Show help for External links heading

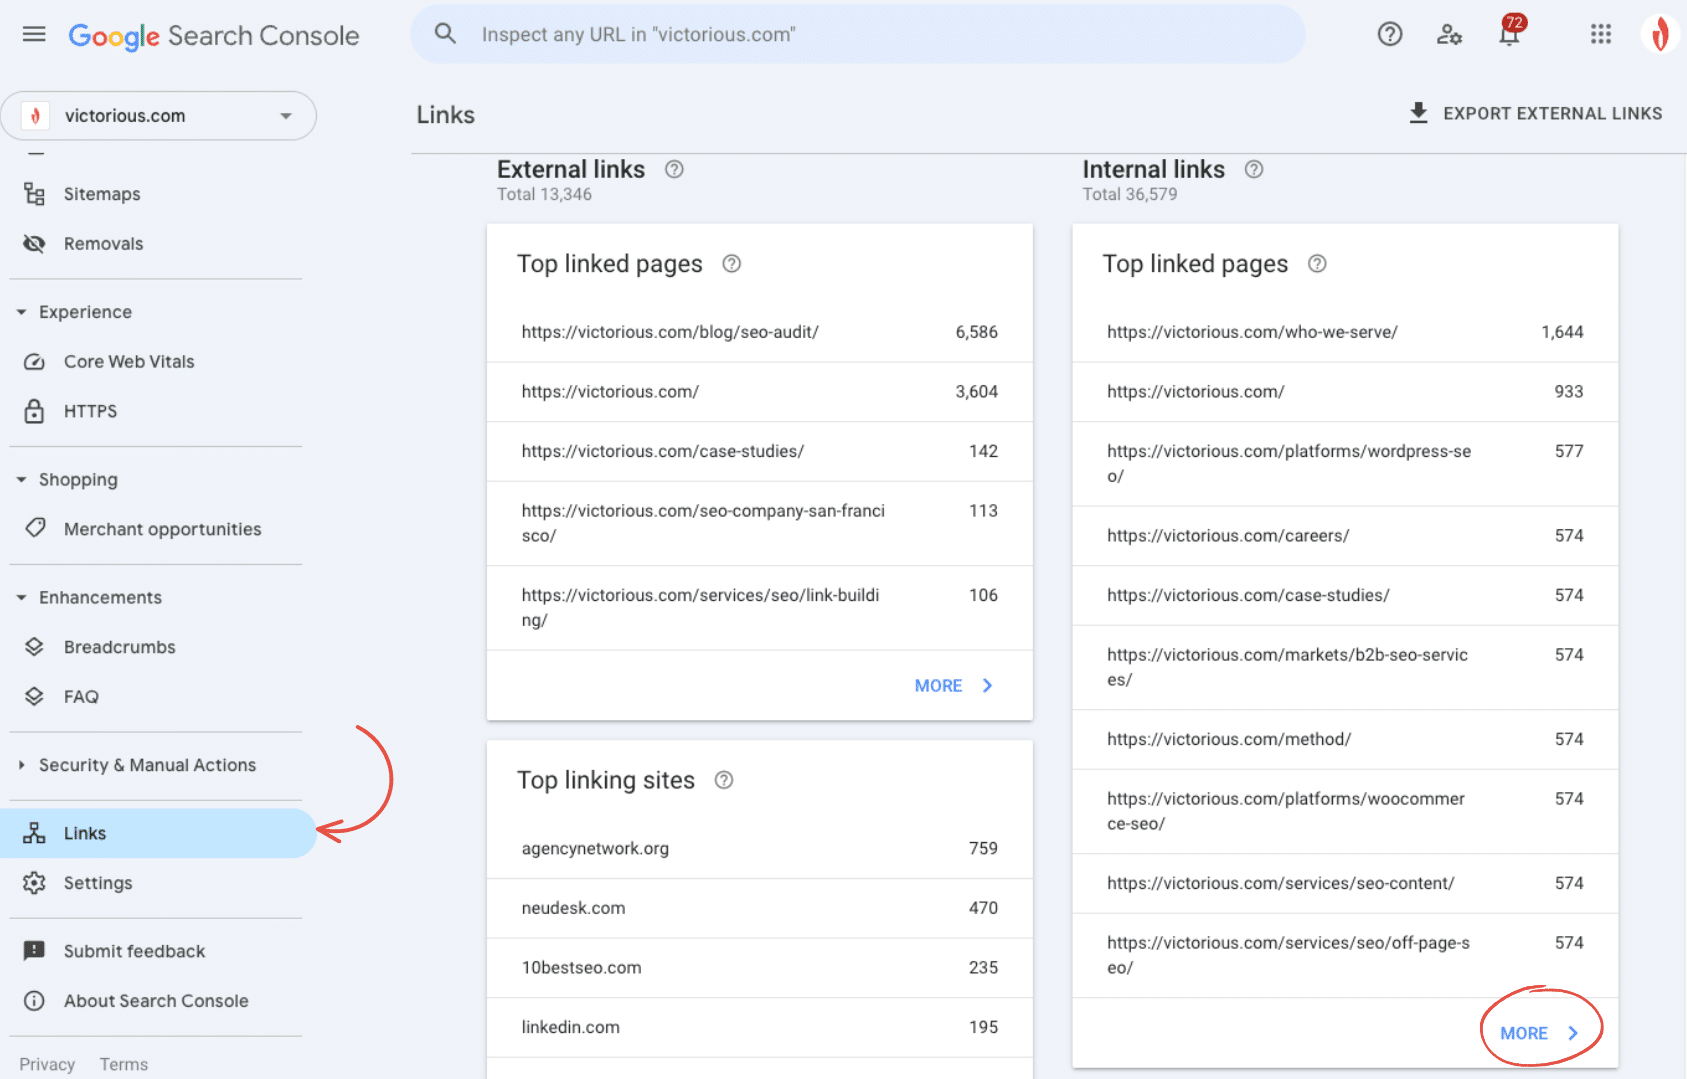(x=674, y=169)
